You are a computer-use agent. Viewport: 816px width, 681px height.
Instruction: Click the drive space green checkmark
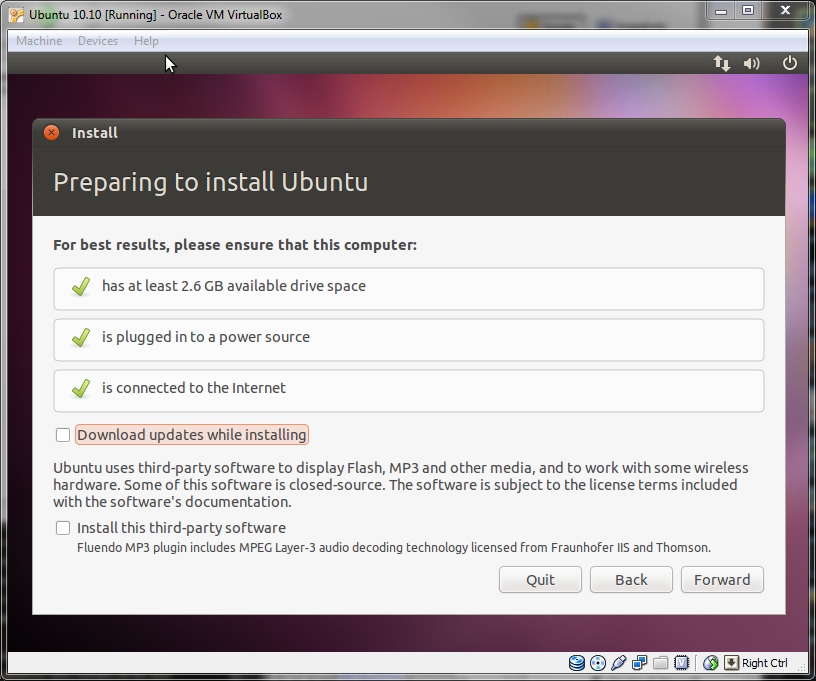click(81, 286)
